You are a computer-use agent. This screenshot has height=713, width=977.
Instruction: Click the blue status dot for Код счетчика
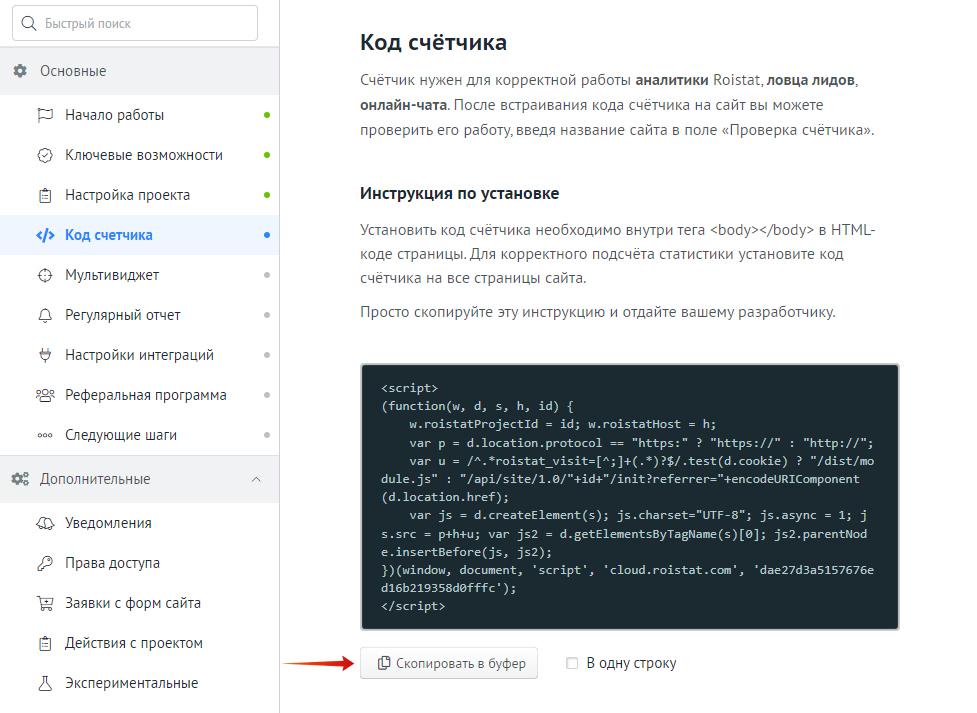click(x=267, y=235)
